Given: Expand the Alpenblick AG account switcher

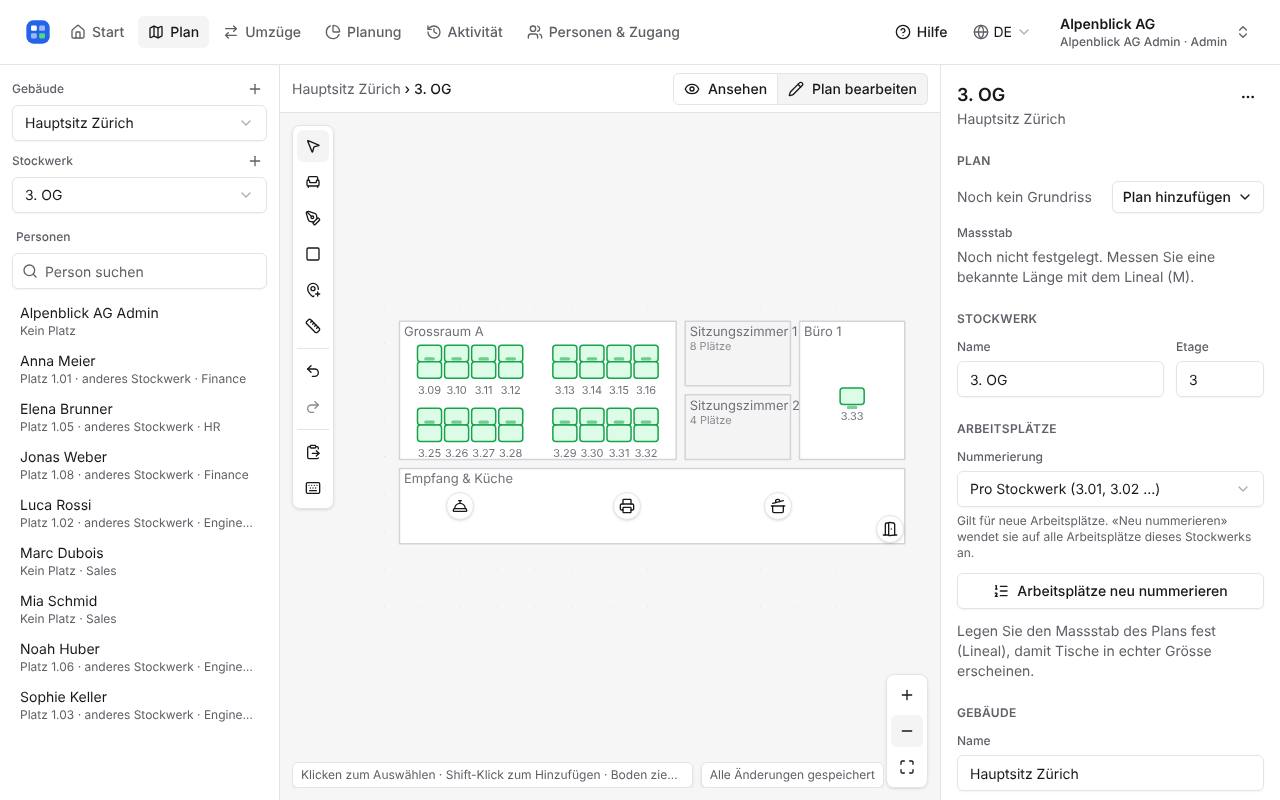Looking at the screenshot, I should tap(1155, 32).
